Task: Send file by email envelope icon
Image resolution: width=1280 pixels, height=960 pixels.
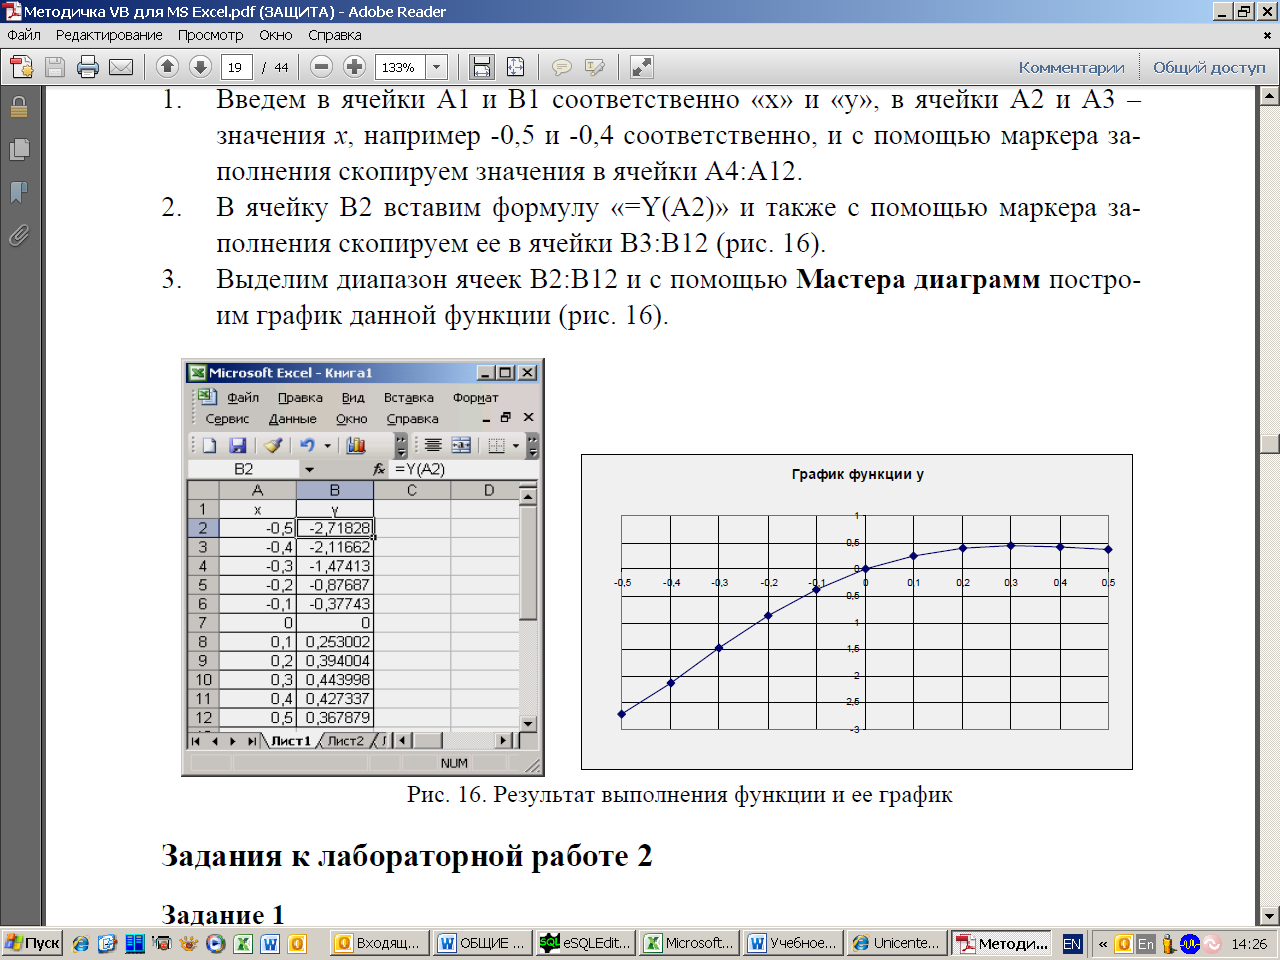Action: (x=121, y=67)
